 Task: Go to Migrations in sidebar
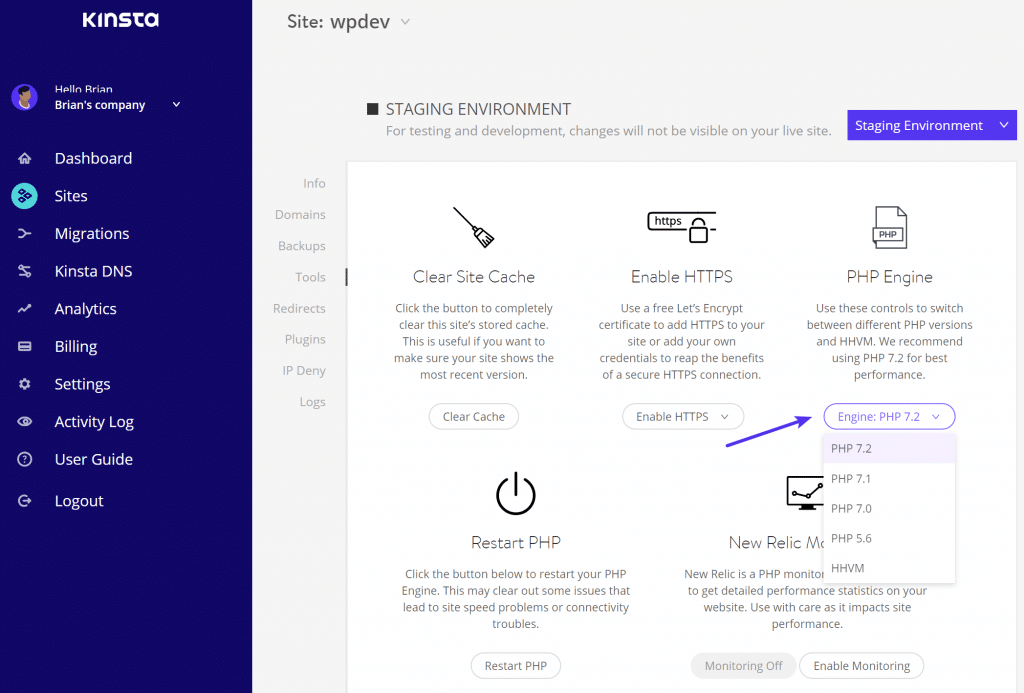point(92,234)
